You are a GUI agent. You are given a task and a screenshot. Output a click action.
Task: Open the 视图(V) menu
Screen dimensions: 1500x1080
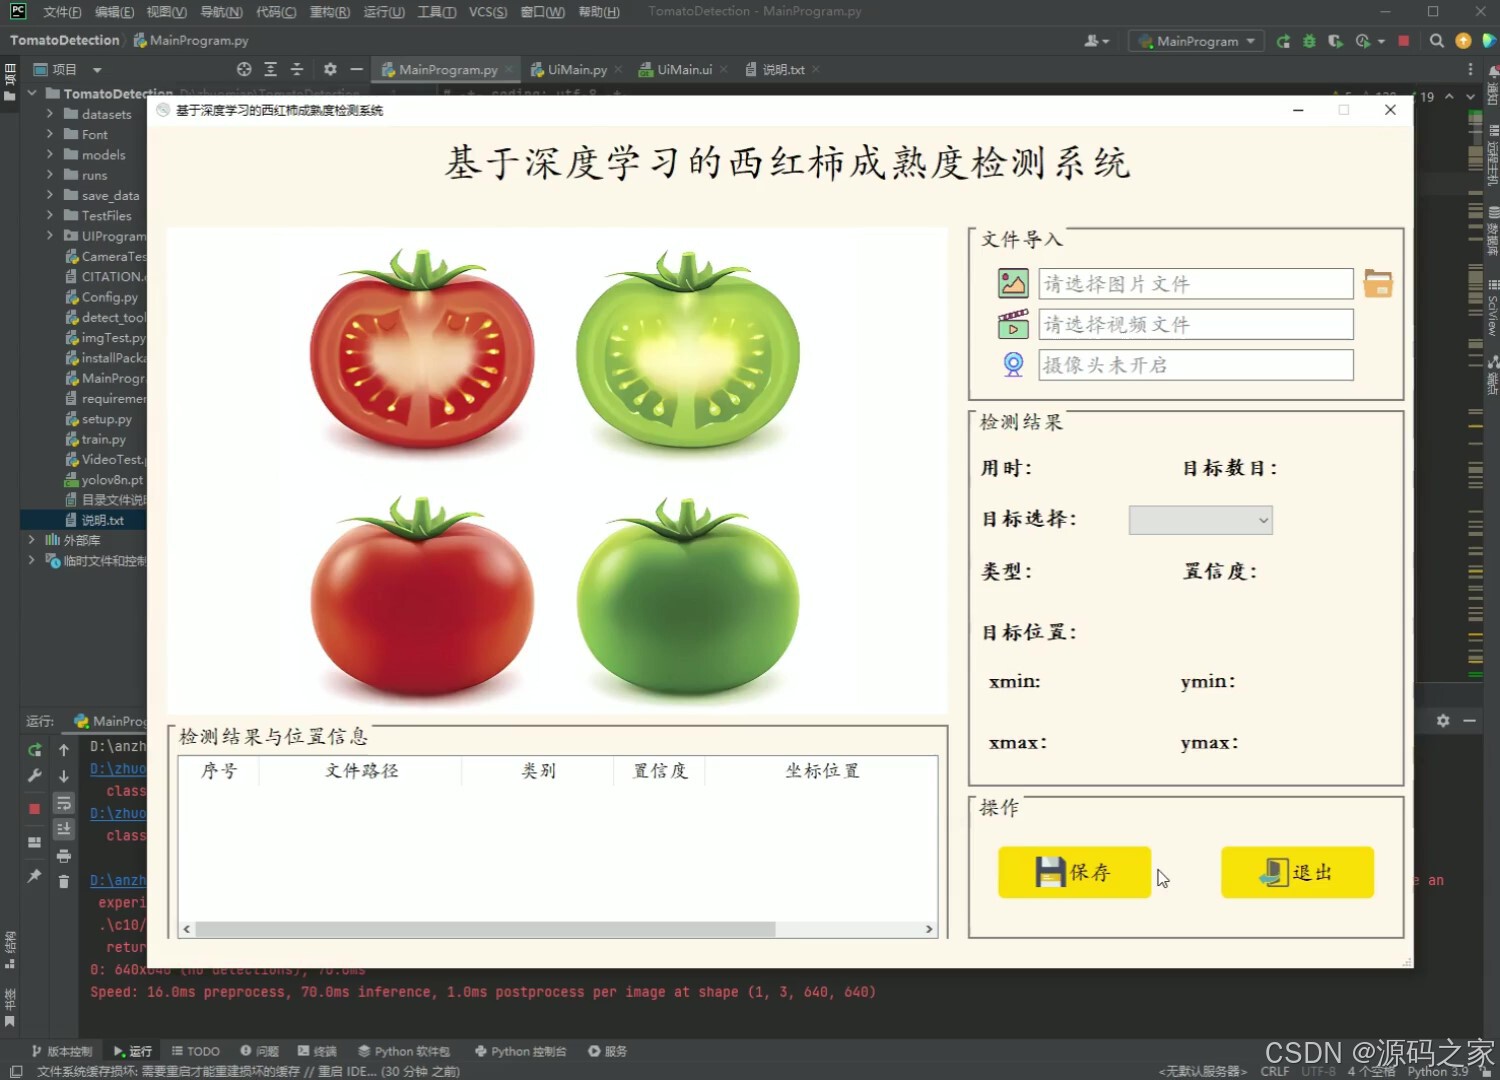(x=166, y=11)
